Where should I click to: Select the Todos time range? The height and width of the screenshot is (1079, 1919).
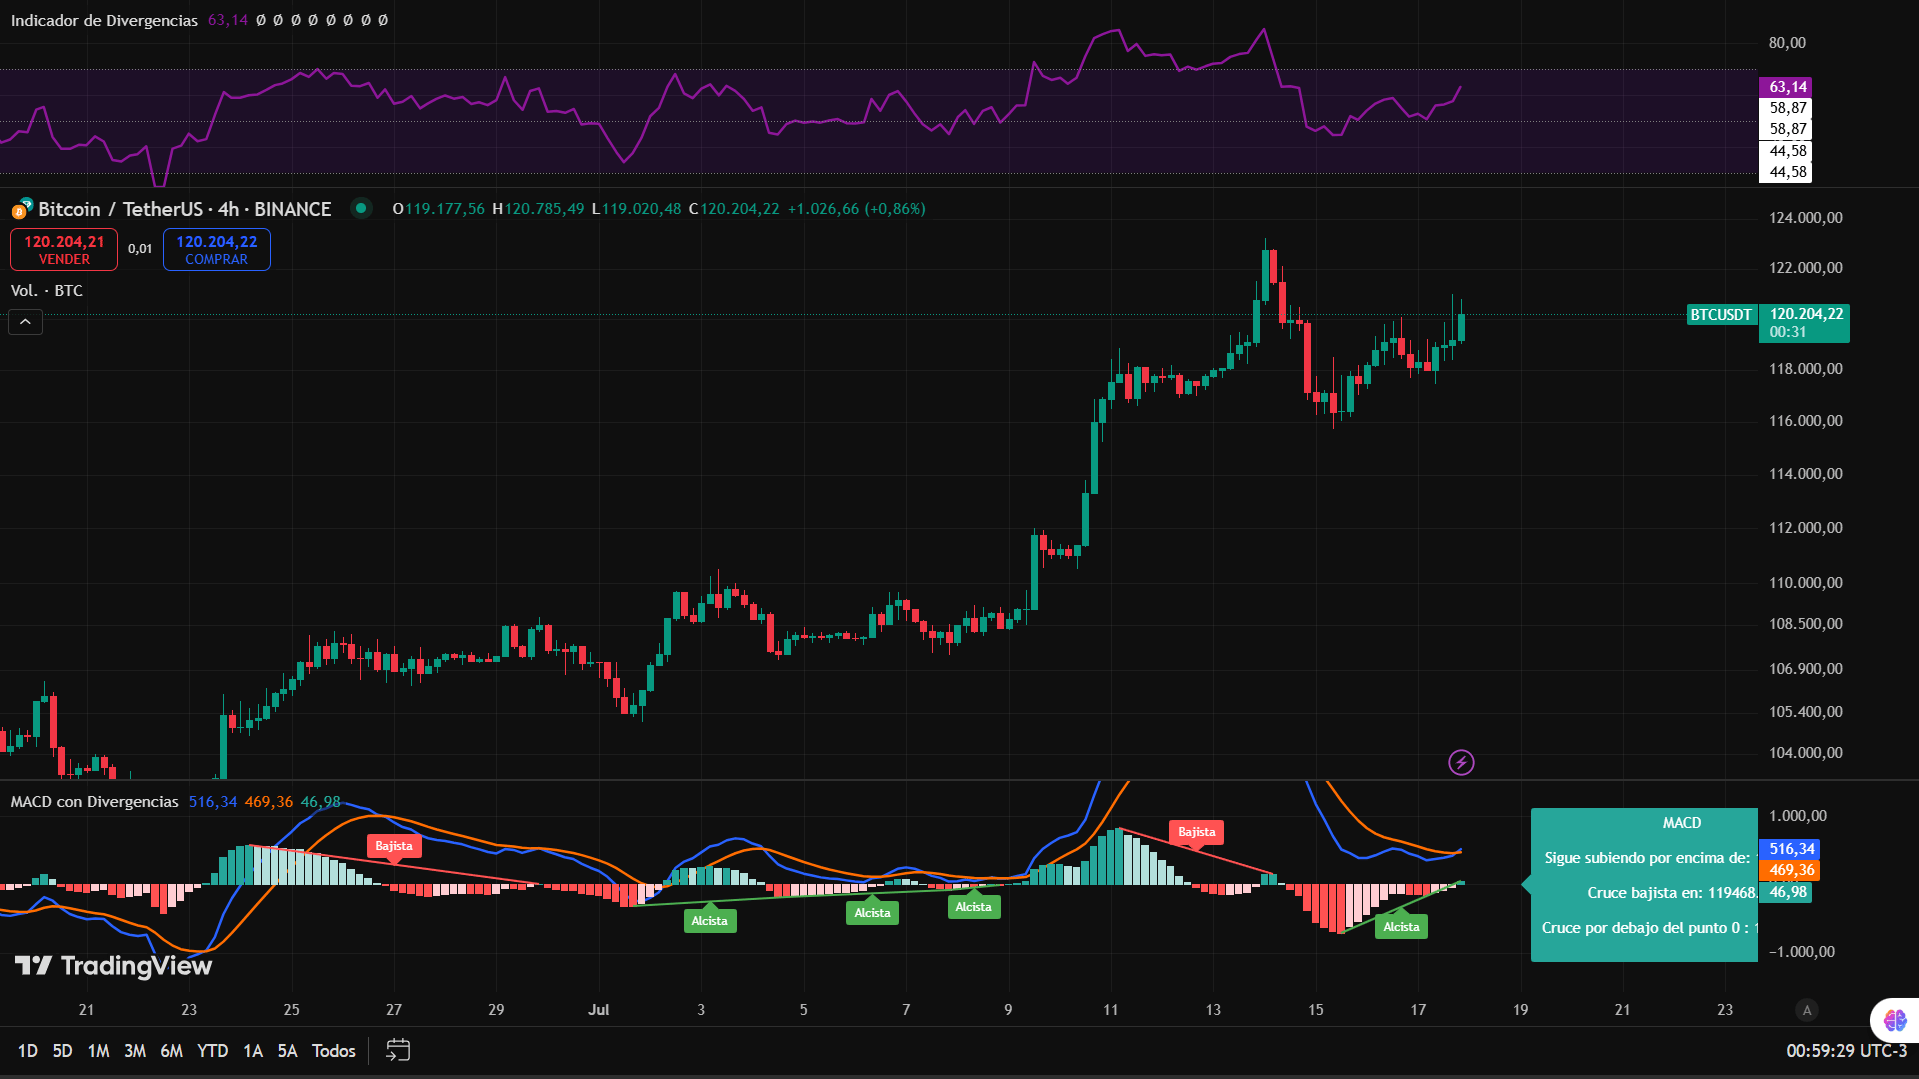pyautogui.click(x=334, y=1050)
